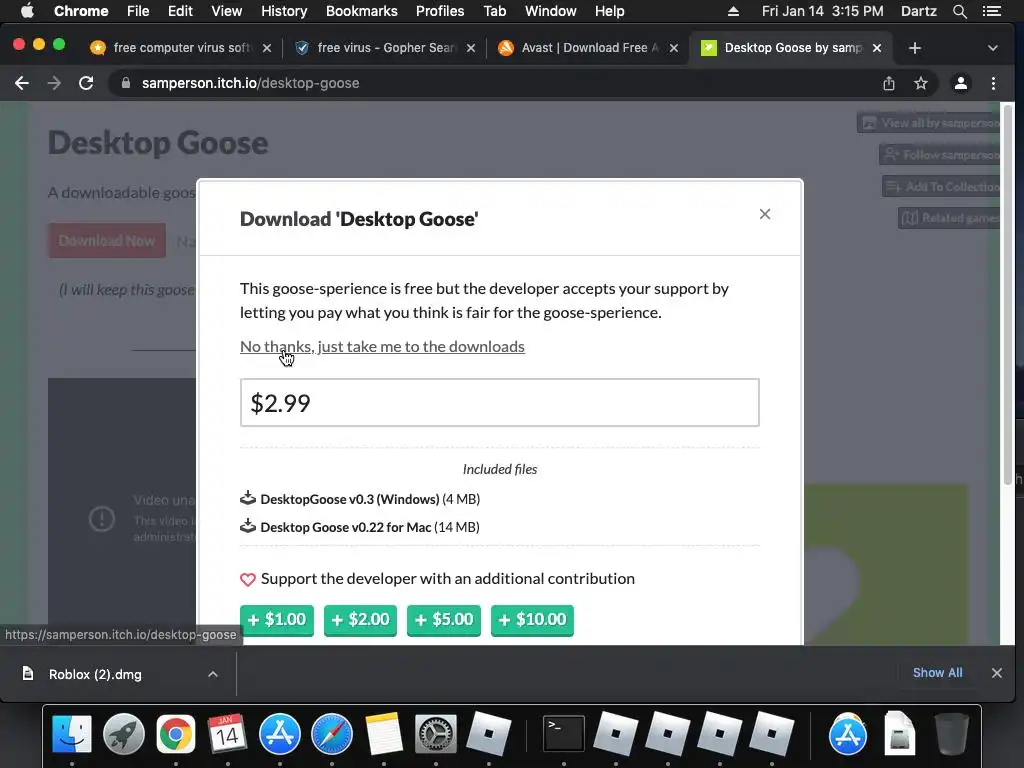Open the Help menu
The image size is (1024, 768).
(x=609, y=11)
